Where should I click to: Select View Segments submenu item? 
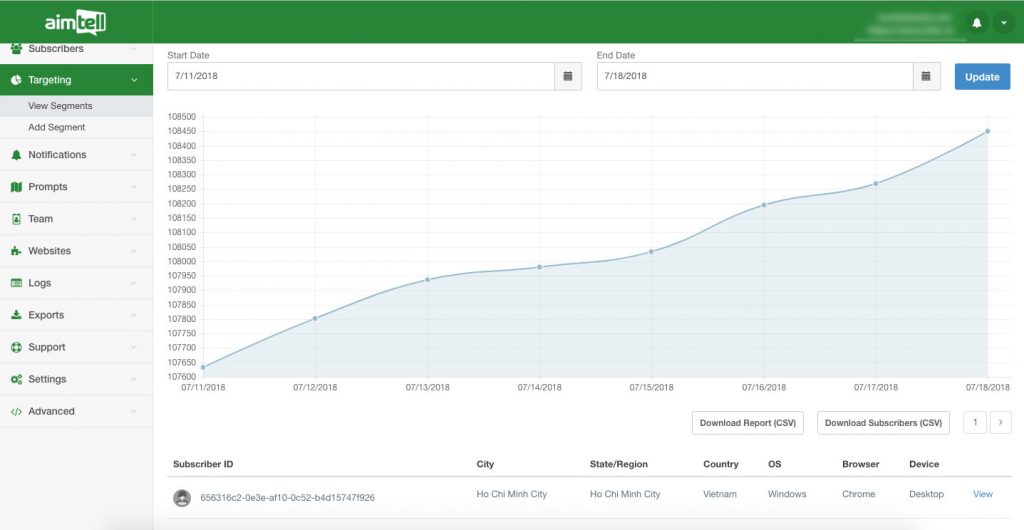click(60, 106)
